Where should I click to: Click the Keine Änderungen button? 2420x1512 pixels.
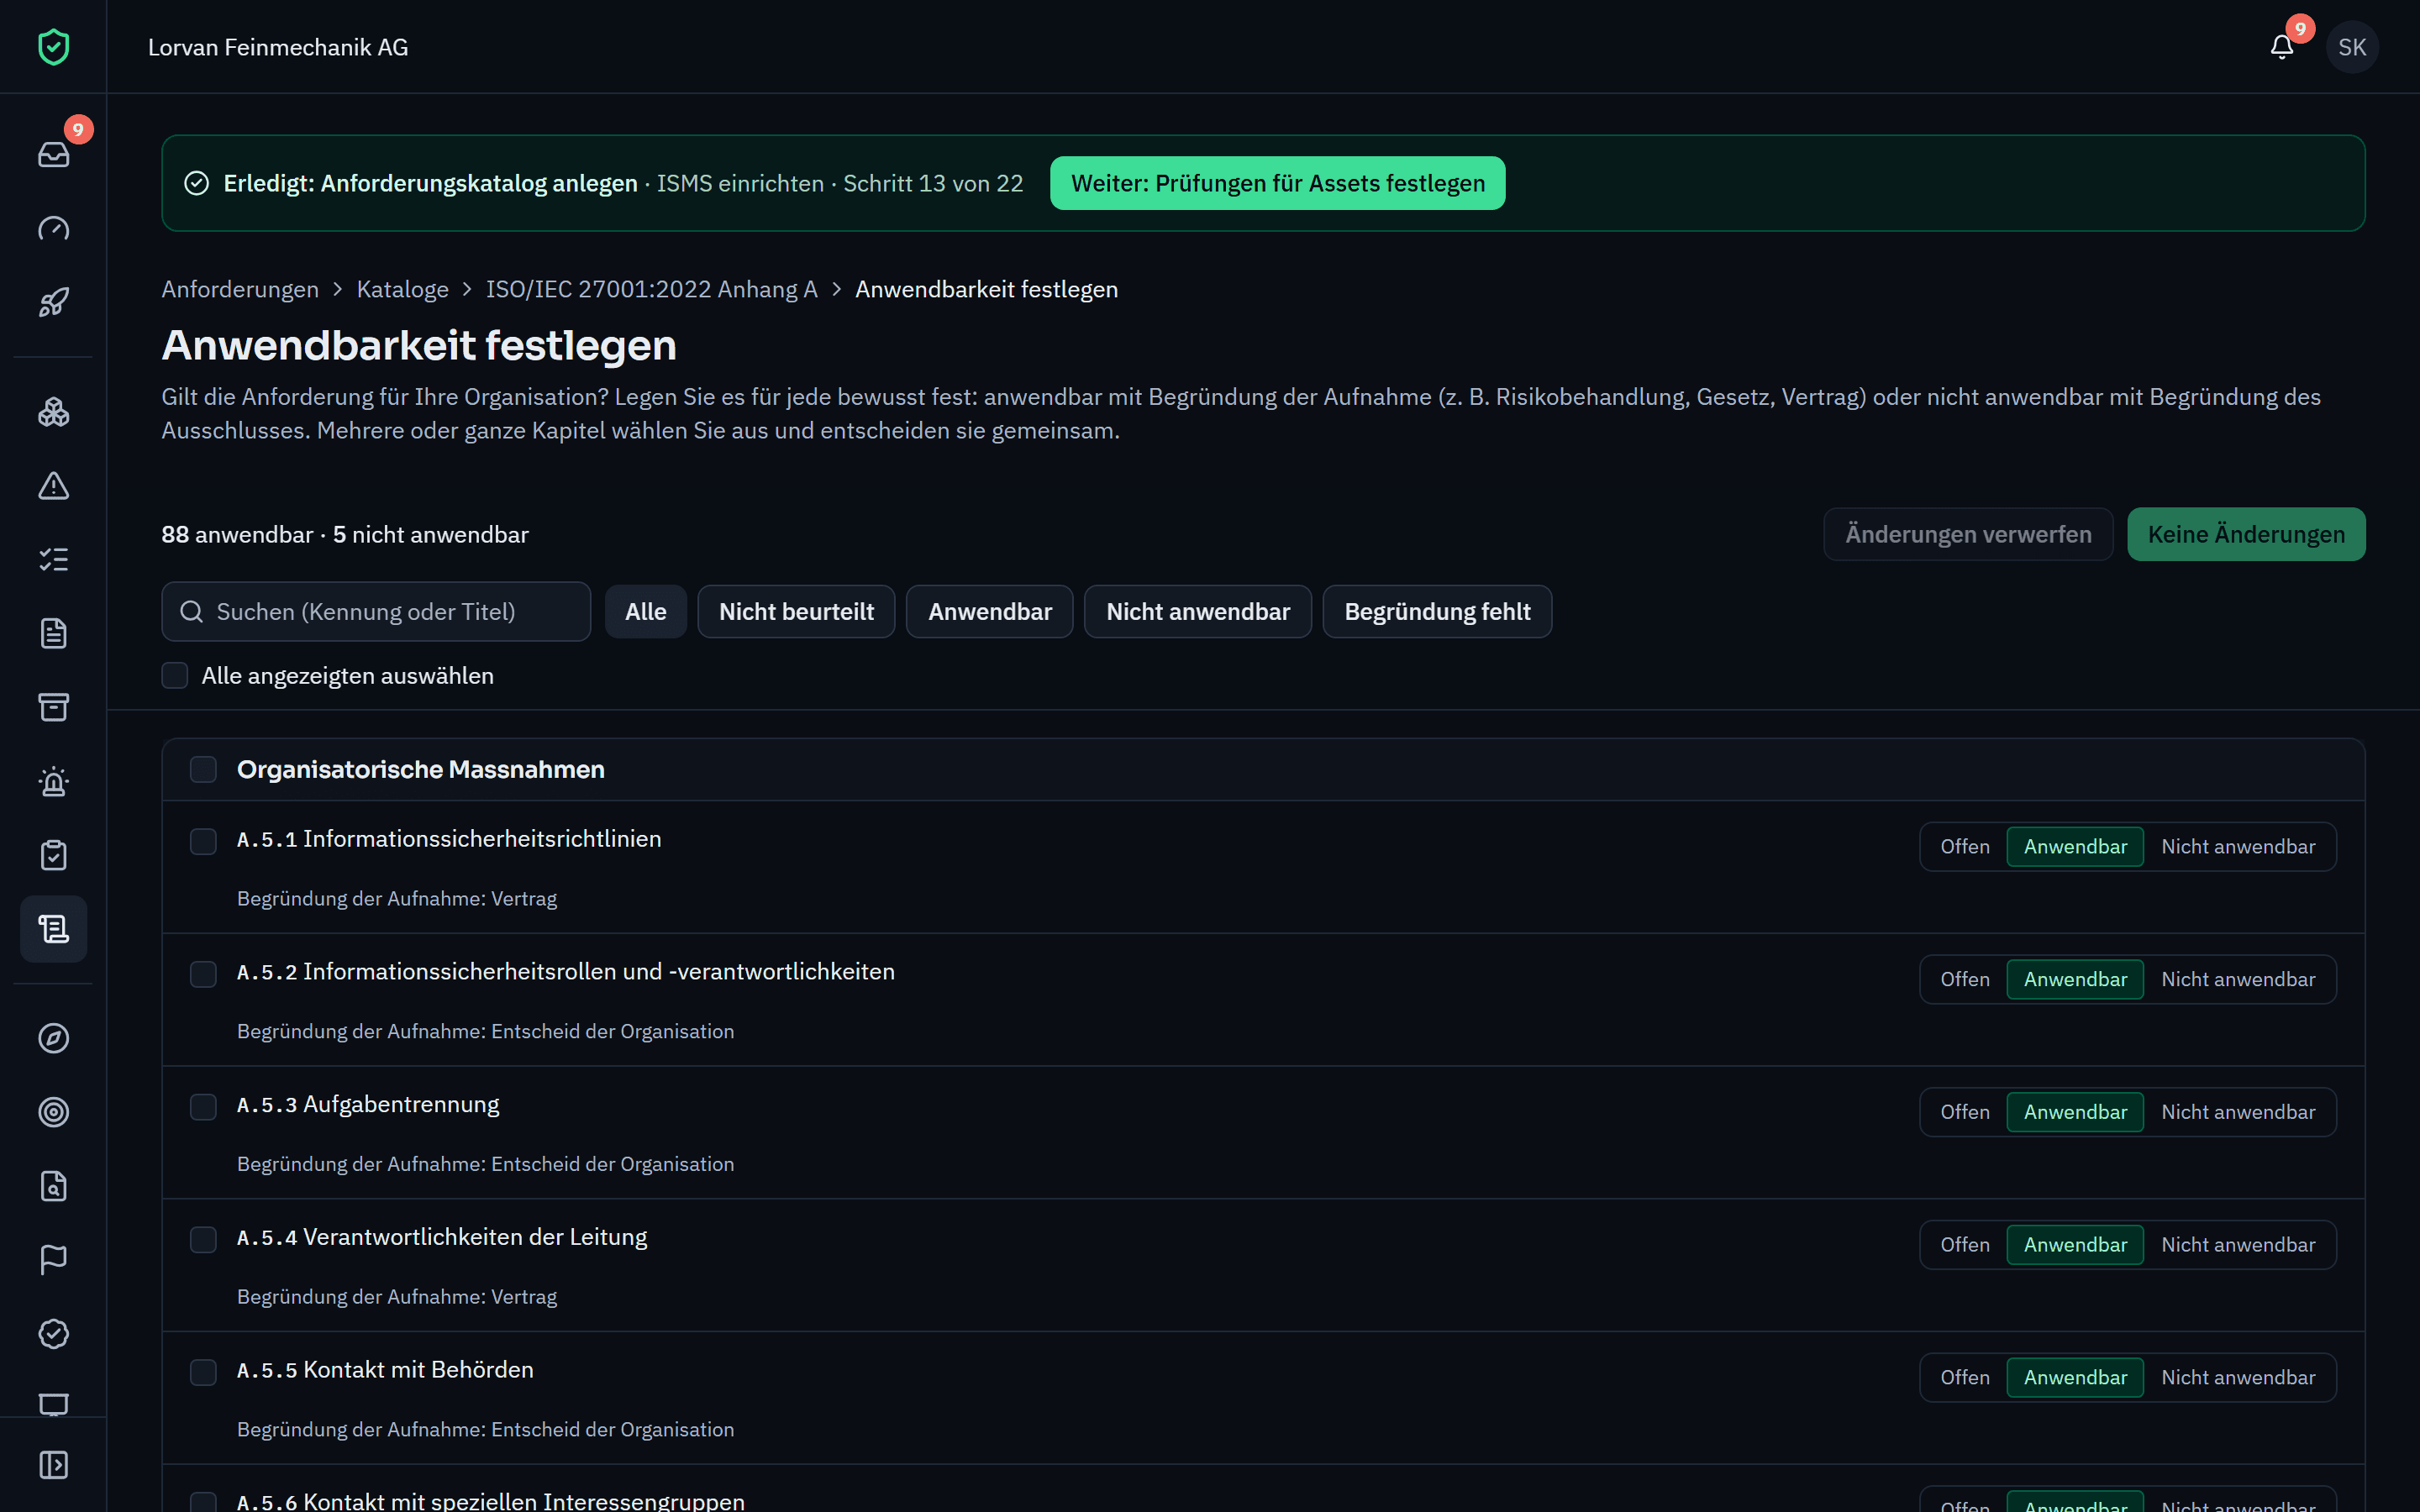[2246, 534]
